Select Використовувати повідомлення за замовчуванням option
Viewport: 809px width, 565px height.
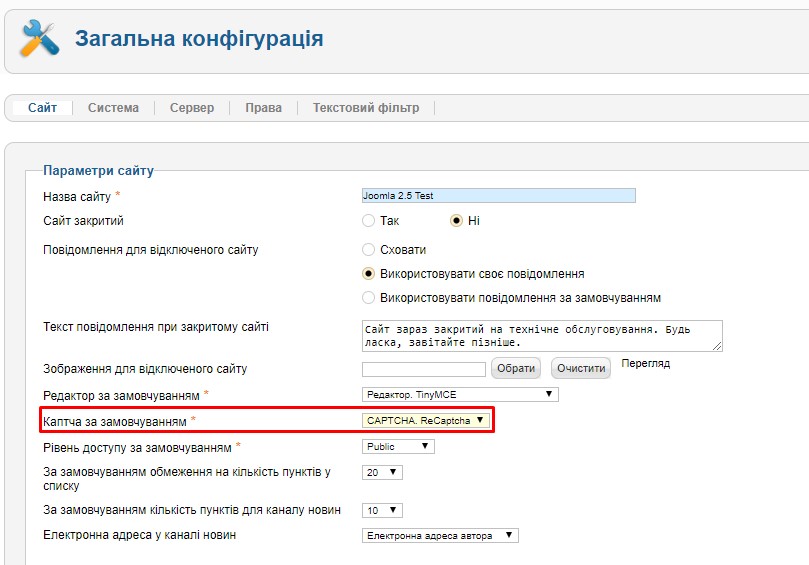coord(368,298)
